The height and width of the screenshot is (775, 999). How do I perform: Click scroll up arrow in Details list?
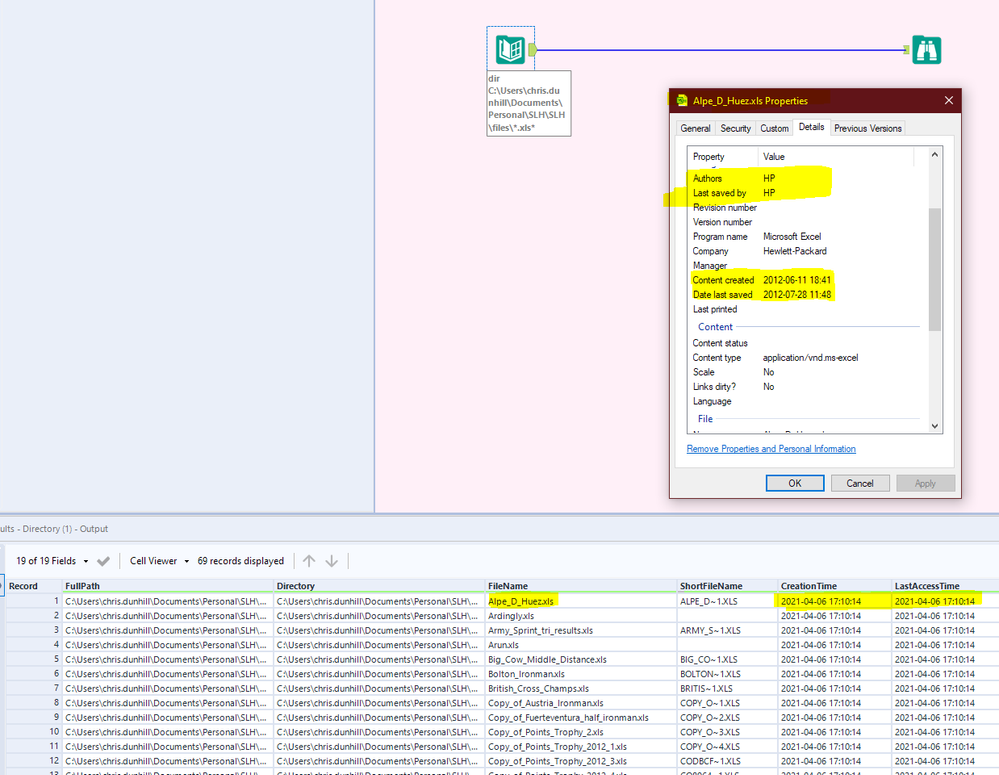[935, 154]
